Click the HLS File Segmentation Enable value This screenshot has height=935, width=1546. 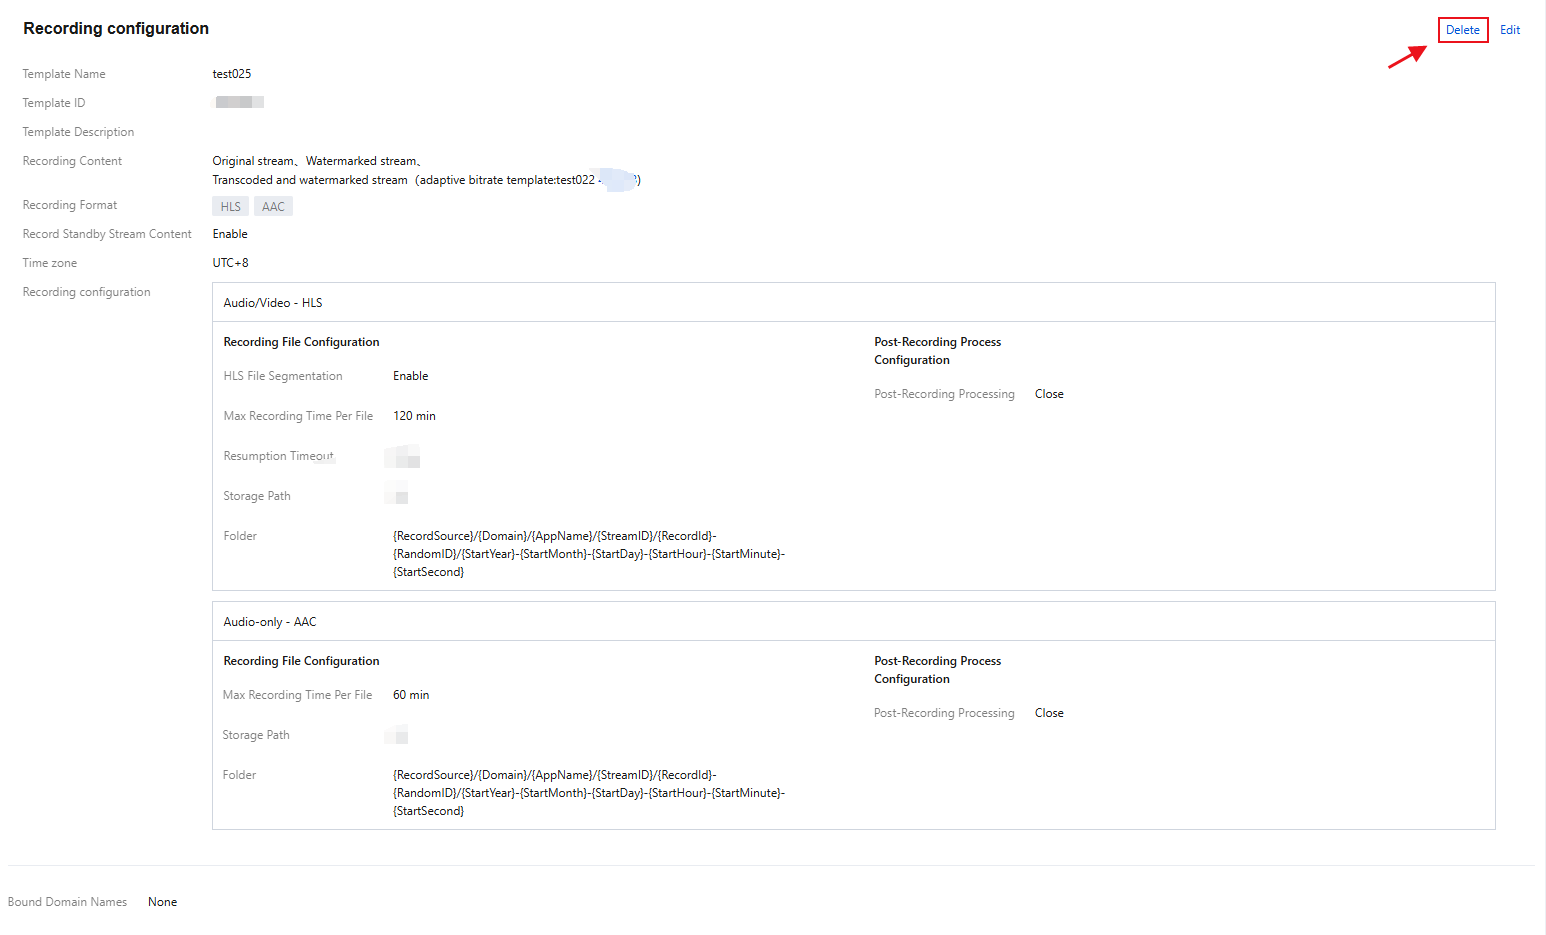(410, 376)
